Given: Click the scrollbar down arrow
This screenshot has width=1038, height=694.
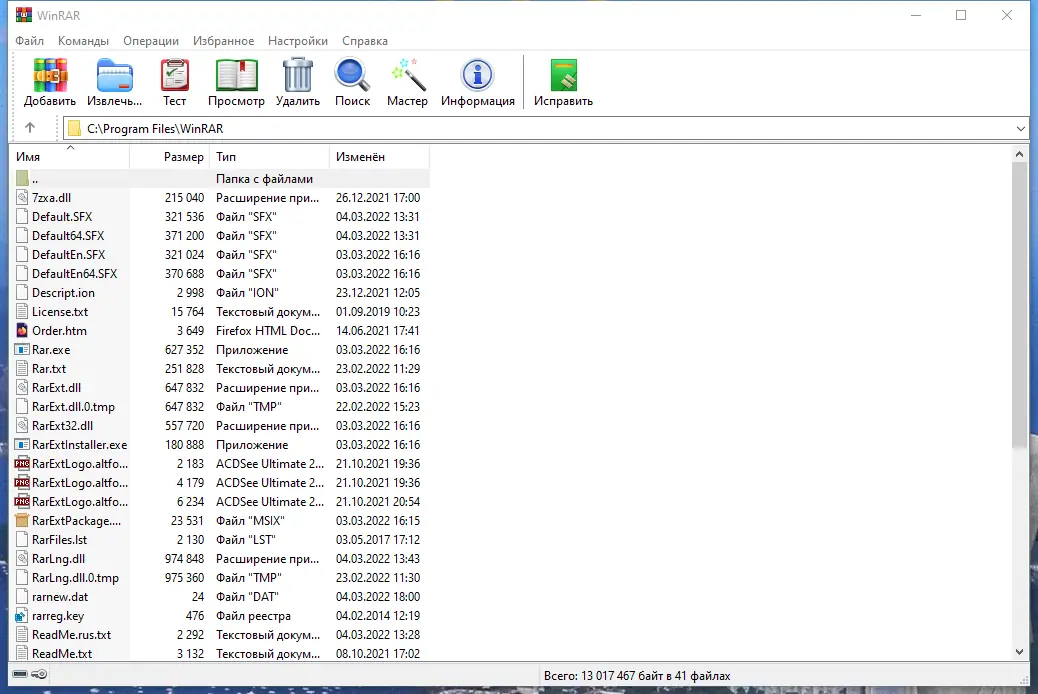Looking at the screenshot, I should (1019, 653).
